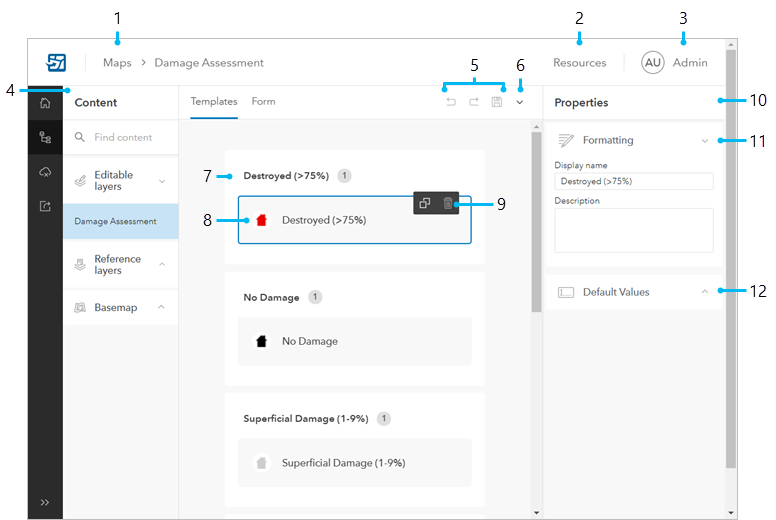The width and height of the screenshot is (776, 520).
Task: Click the Maps breadcrumb link
Action: [x=117, y=62]
